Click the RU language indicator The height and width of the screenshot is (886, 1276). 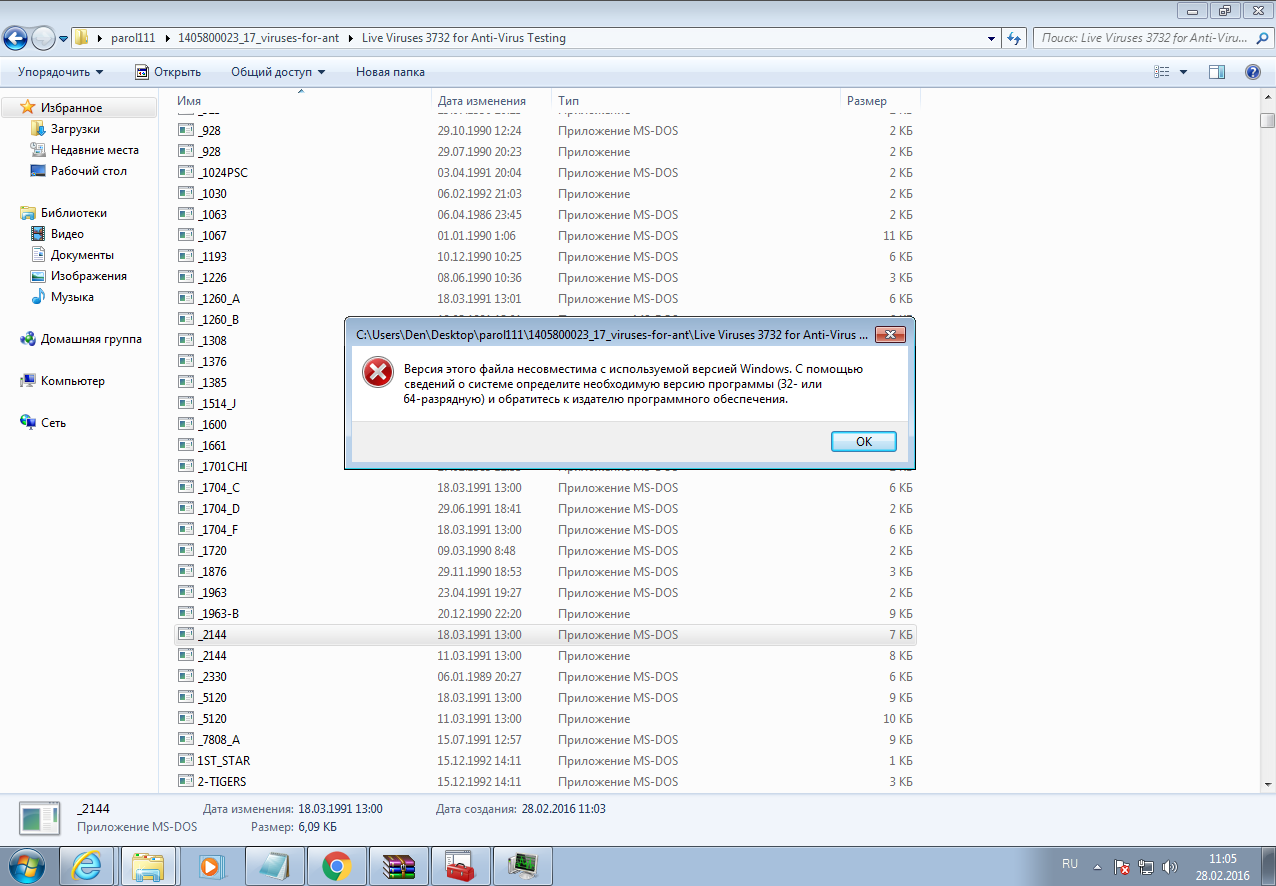point(1070,862)
